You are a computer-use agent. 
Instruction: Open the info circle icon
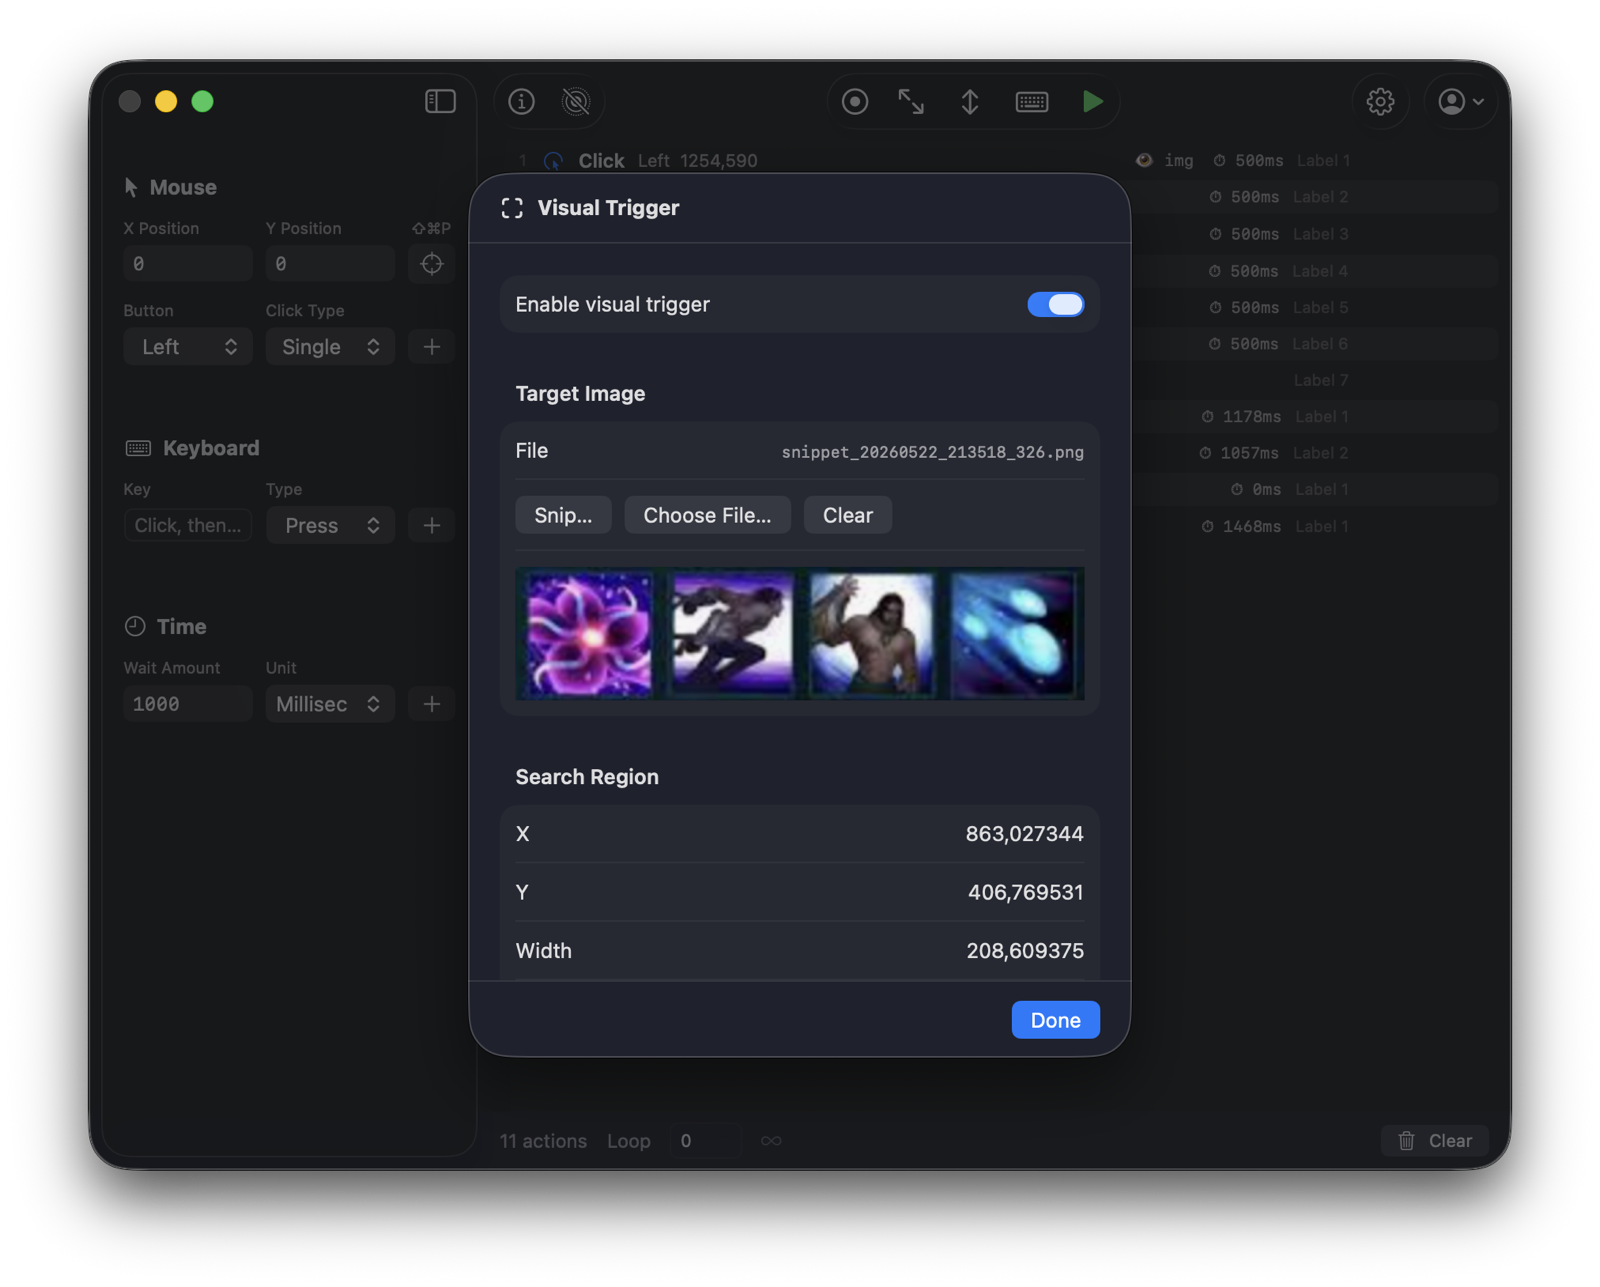pyautogui.click(x=521, y=101)
